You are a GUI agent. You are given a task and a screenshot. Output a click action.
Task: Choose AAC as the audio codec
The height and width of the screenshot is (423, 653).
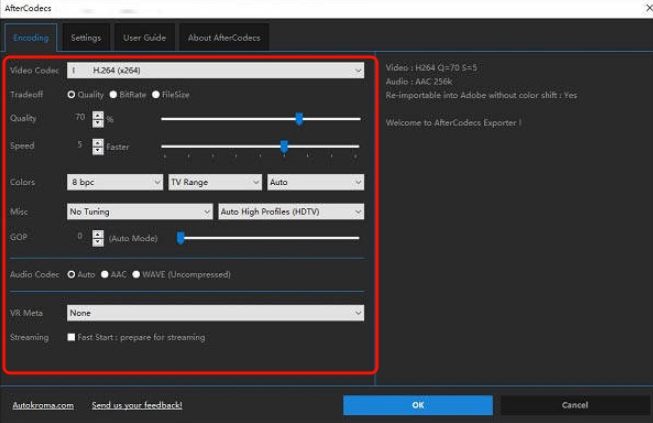click(105, 273)
